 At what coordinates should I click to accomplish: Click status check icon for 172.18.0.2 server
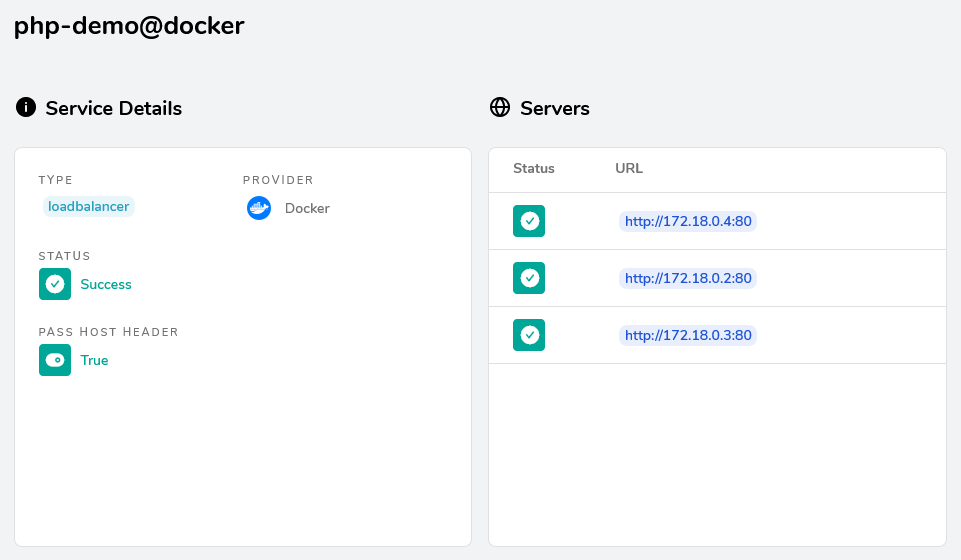[529, 278]
